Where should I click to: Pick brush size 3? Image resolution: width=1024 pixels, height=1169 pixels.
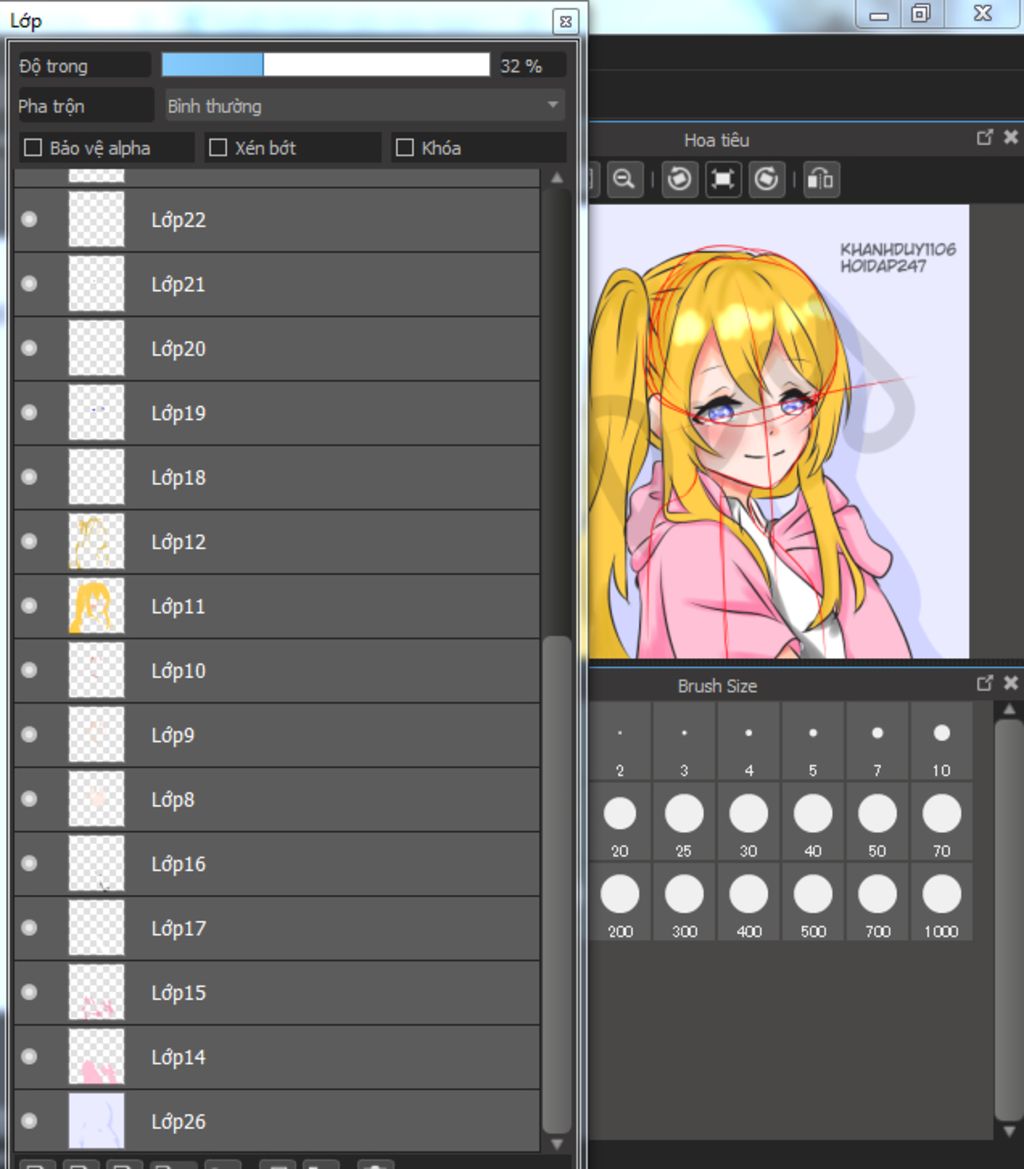click(x=684, y=742)
